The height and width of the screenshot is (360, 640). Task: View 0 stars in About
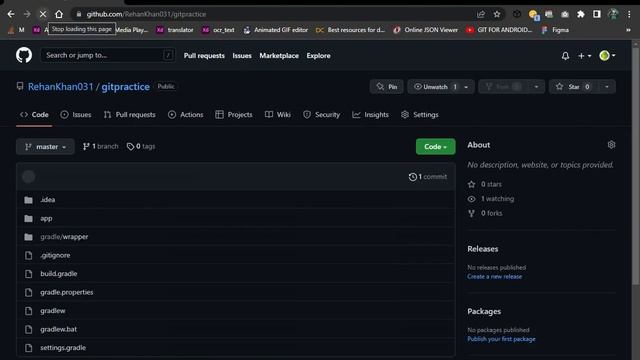485,184
